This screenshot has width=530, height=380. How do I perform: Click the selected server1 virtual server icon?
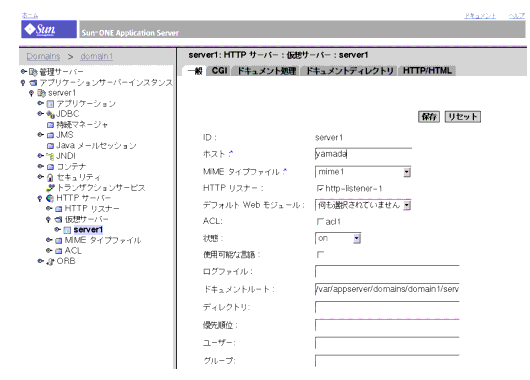tap(67, 230)
